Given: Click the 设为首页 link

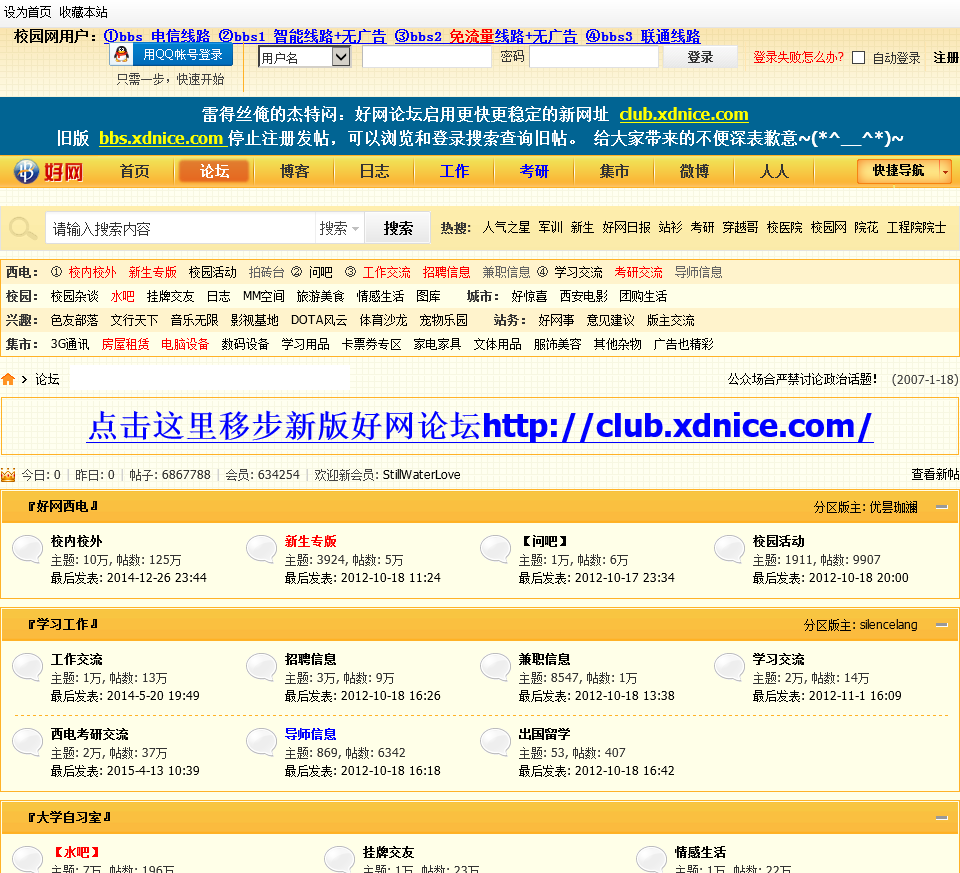Looking at the screenshot, I should pyautogui.click(x=28, y=12).
